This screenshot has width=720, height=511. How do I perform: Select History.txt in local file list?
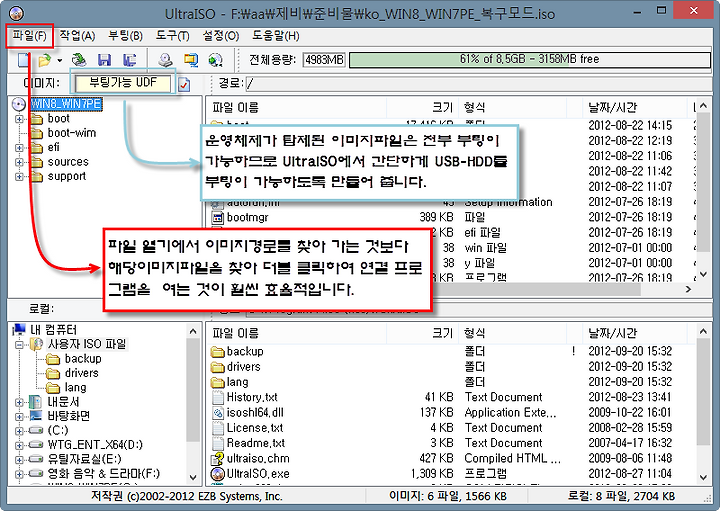pos(252,397)
